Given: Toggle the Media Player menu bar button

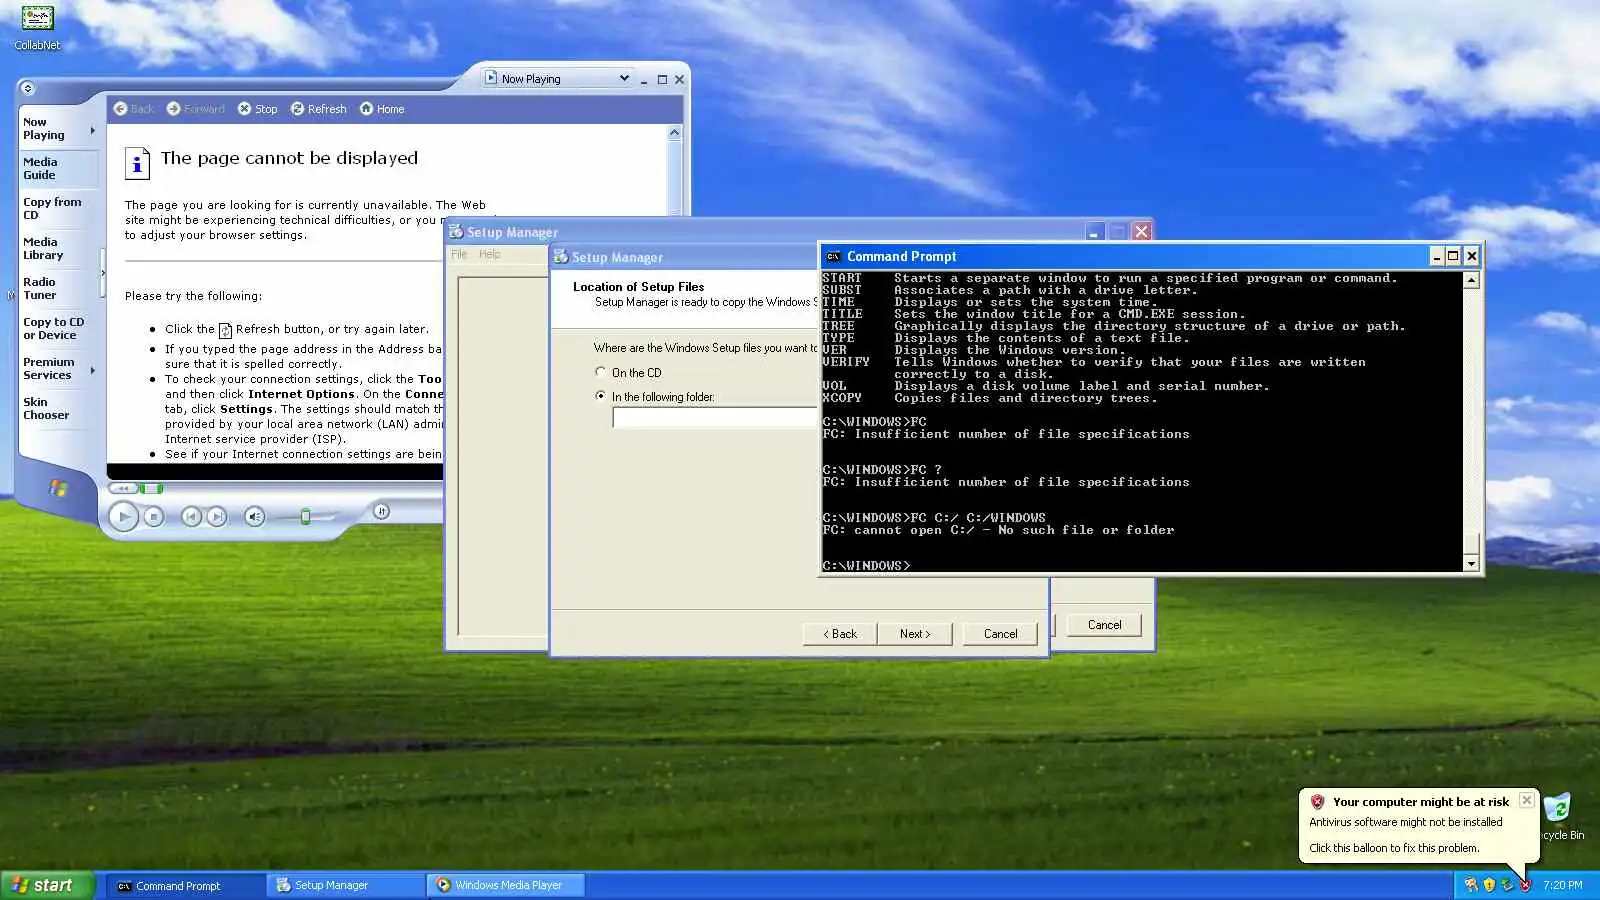Looking at the screenshot, I should (27, 88).
